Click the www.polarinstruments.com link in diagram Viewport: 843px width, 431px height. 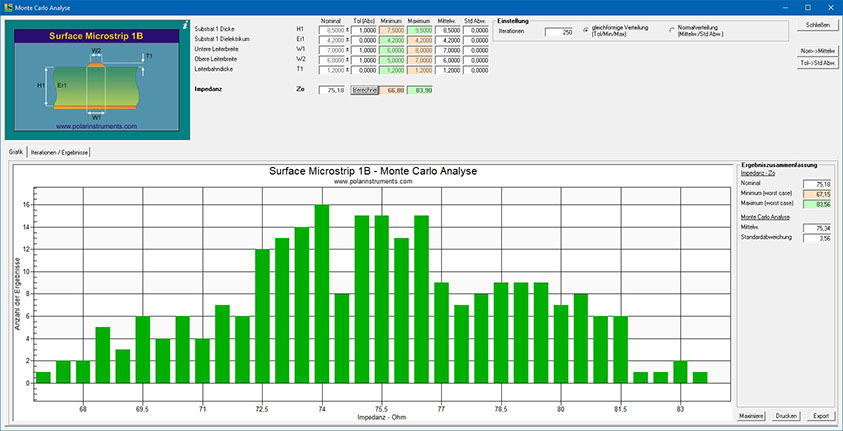96,127
